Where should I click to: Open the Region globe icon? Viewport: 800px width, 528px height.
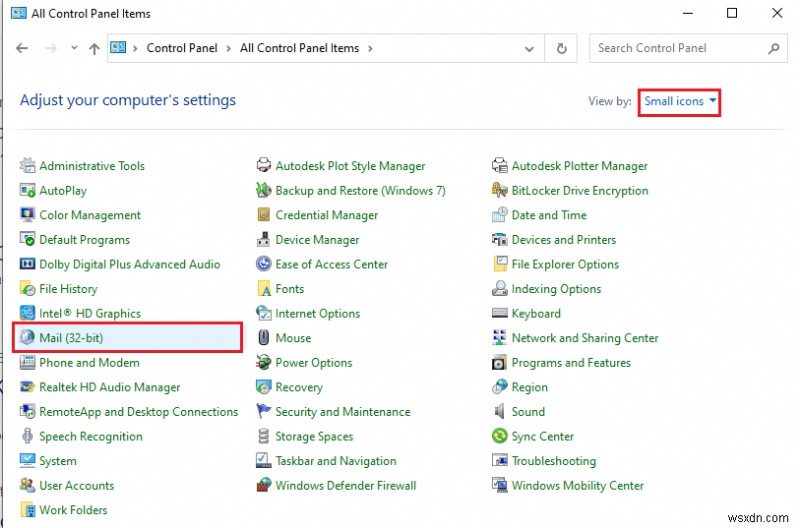click(499, 387)
